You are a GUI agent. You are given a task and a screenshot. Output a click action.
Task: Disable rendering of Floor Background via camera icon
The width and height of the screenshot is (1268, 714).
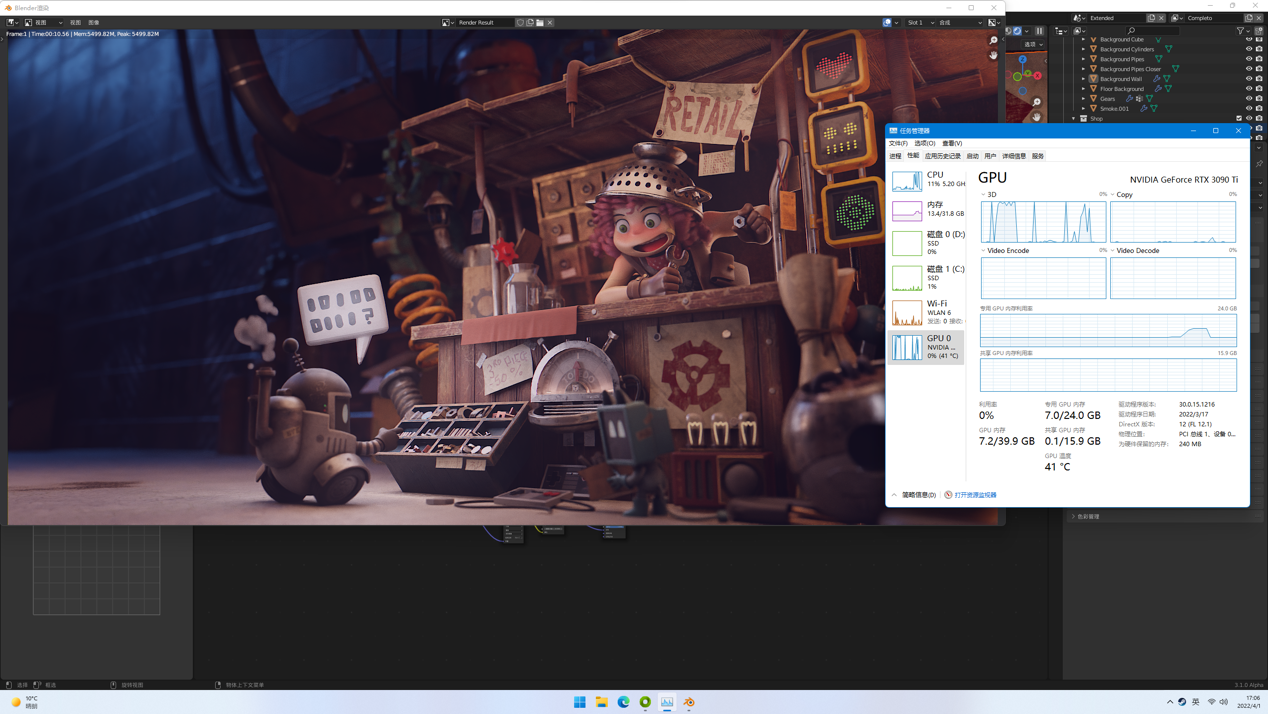tap(1259, 89)
